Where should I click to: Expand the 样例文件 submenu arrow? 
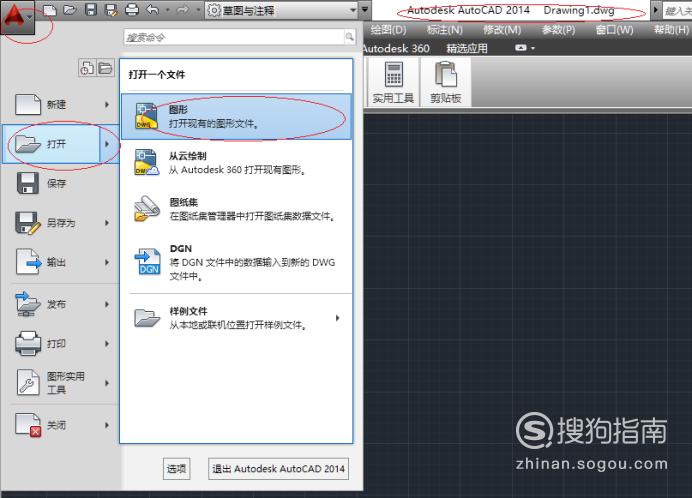pyautogui.click(x=338, y=318)
